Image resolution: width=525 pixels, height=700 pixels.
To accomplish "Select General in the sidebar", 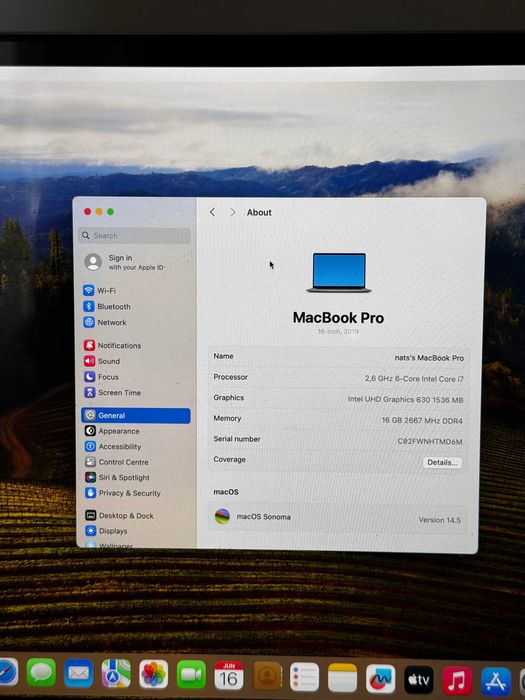I will [136, 416].
